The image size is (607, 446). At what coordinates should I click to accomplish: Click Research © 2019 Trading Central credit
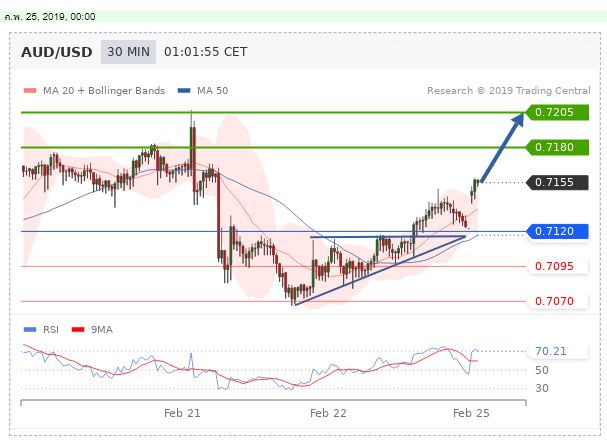pos(509,91)
